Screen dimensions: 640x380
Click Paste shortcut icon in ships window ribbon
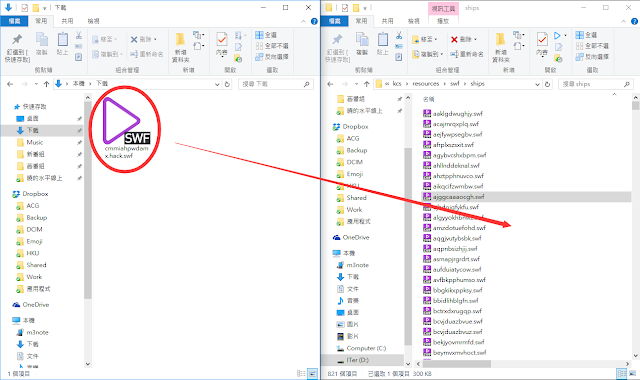coord(399,57)
